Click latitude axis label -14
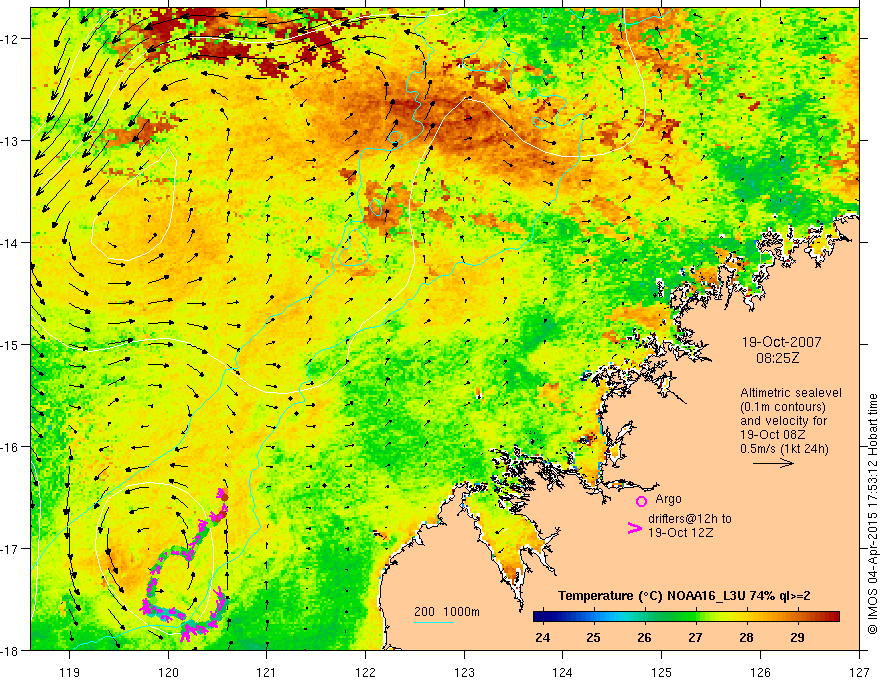 (11, 243)
